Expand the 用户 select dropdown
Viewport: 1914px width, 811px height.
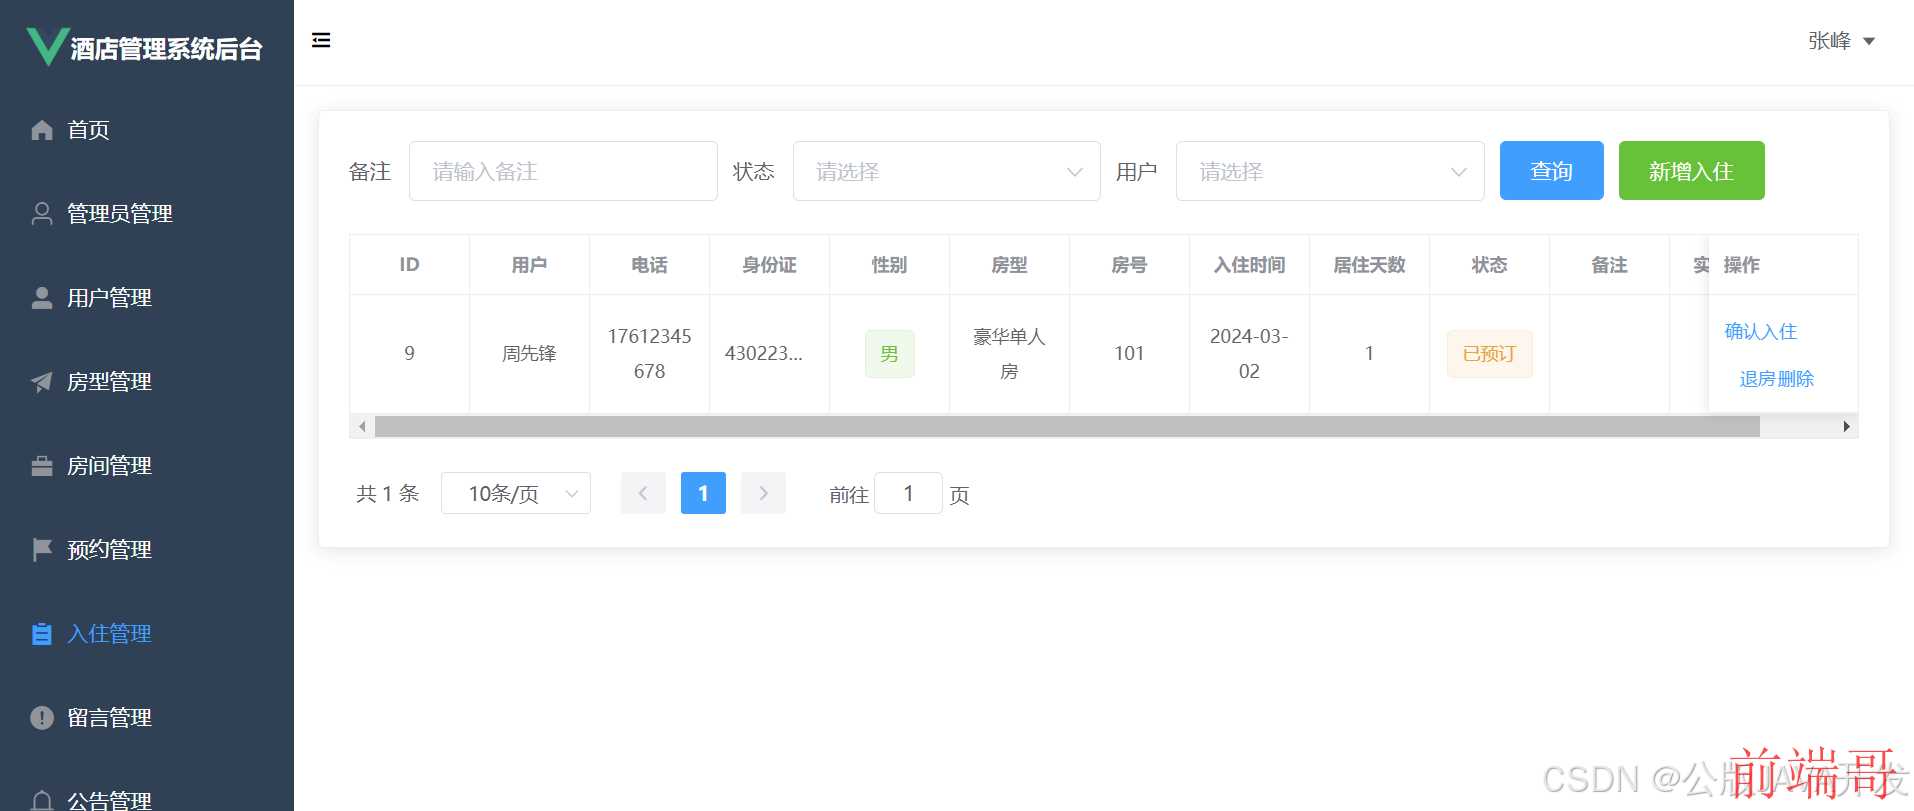[x=1330, y=171]
